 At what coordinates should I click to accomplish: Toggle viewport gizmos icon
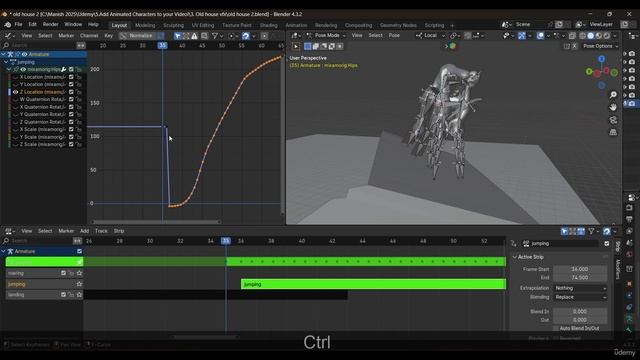tap(522, 36)
